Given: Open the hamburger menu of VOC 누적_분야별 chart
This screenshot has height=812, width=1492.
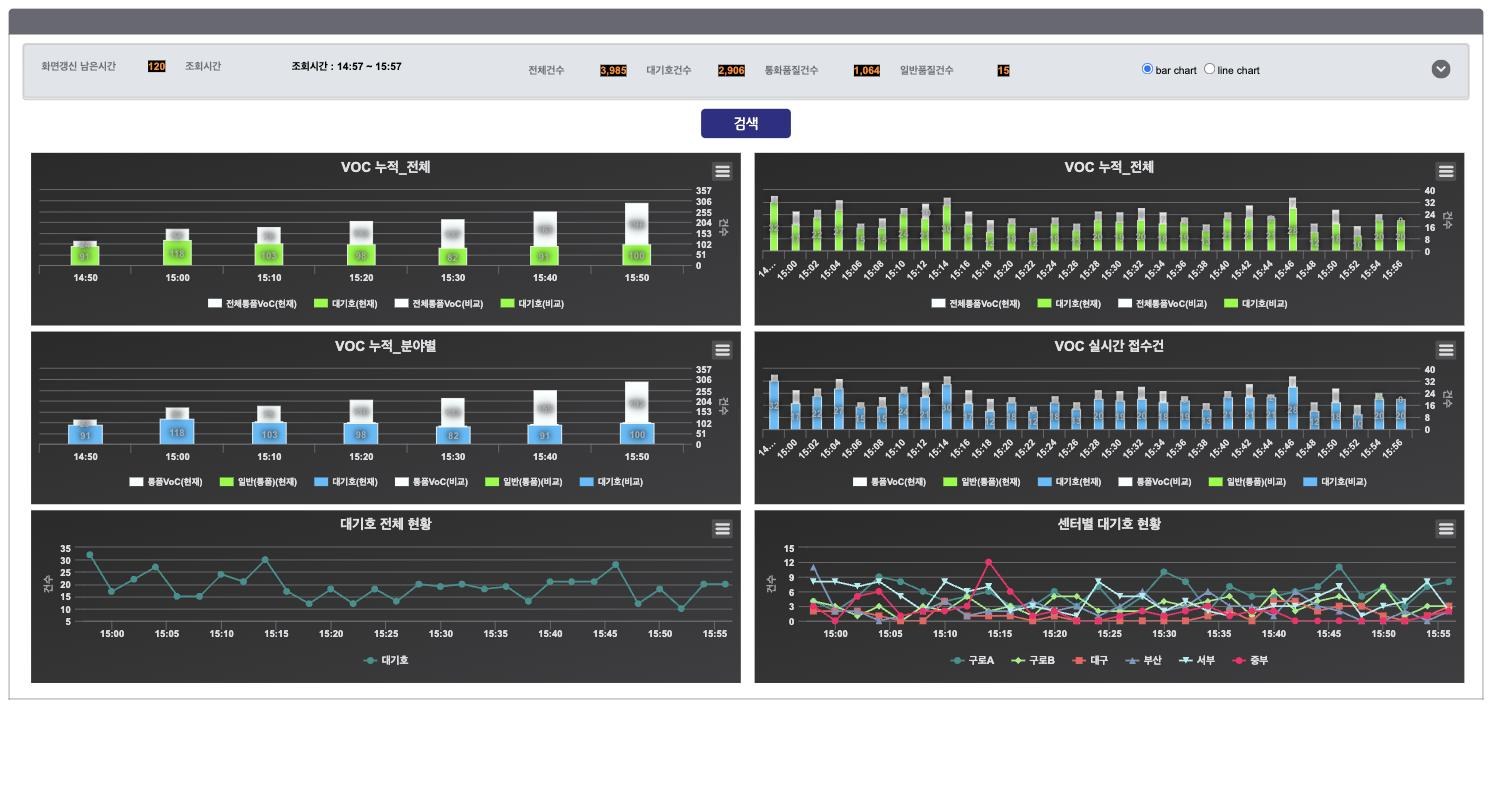Looking at the screenshot, I should (x=722, y=350).
